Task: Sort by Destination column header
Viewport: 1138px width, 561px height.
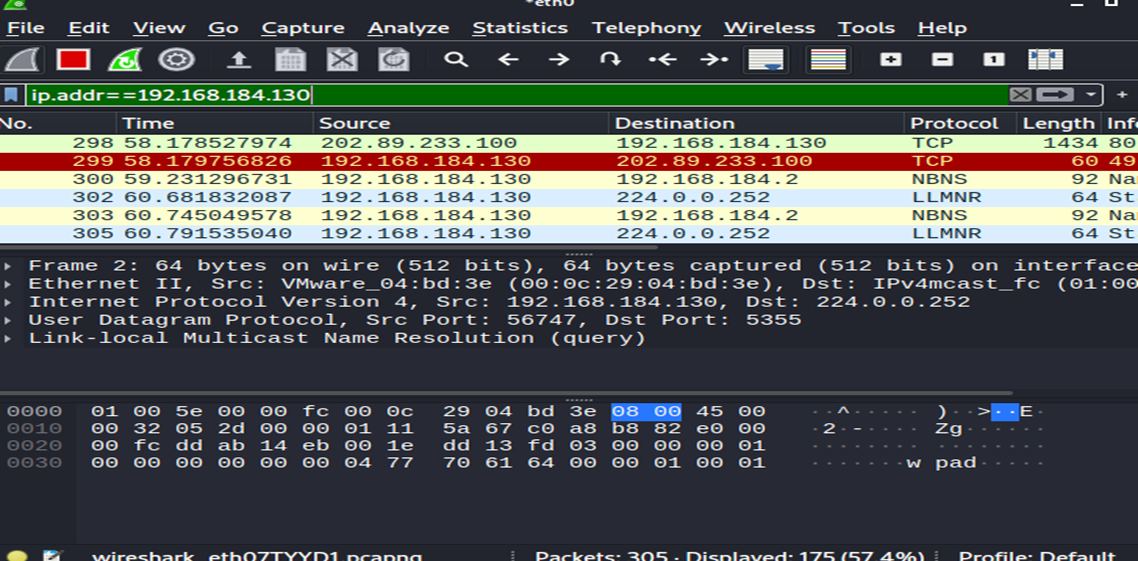Action: pyautogui.click(x=756, y=123)
